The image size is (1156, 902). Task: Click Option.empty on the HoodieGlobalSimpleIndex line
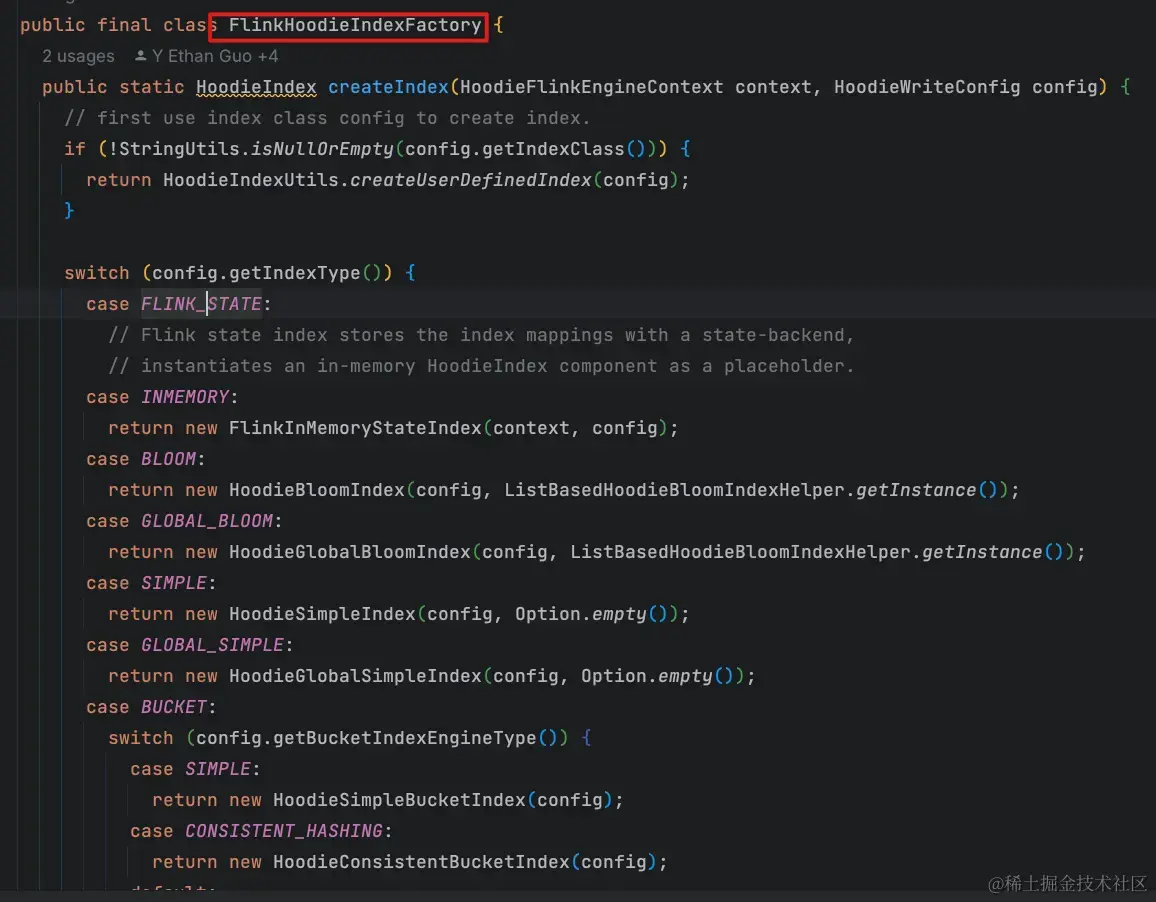[x=647, y=676]
